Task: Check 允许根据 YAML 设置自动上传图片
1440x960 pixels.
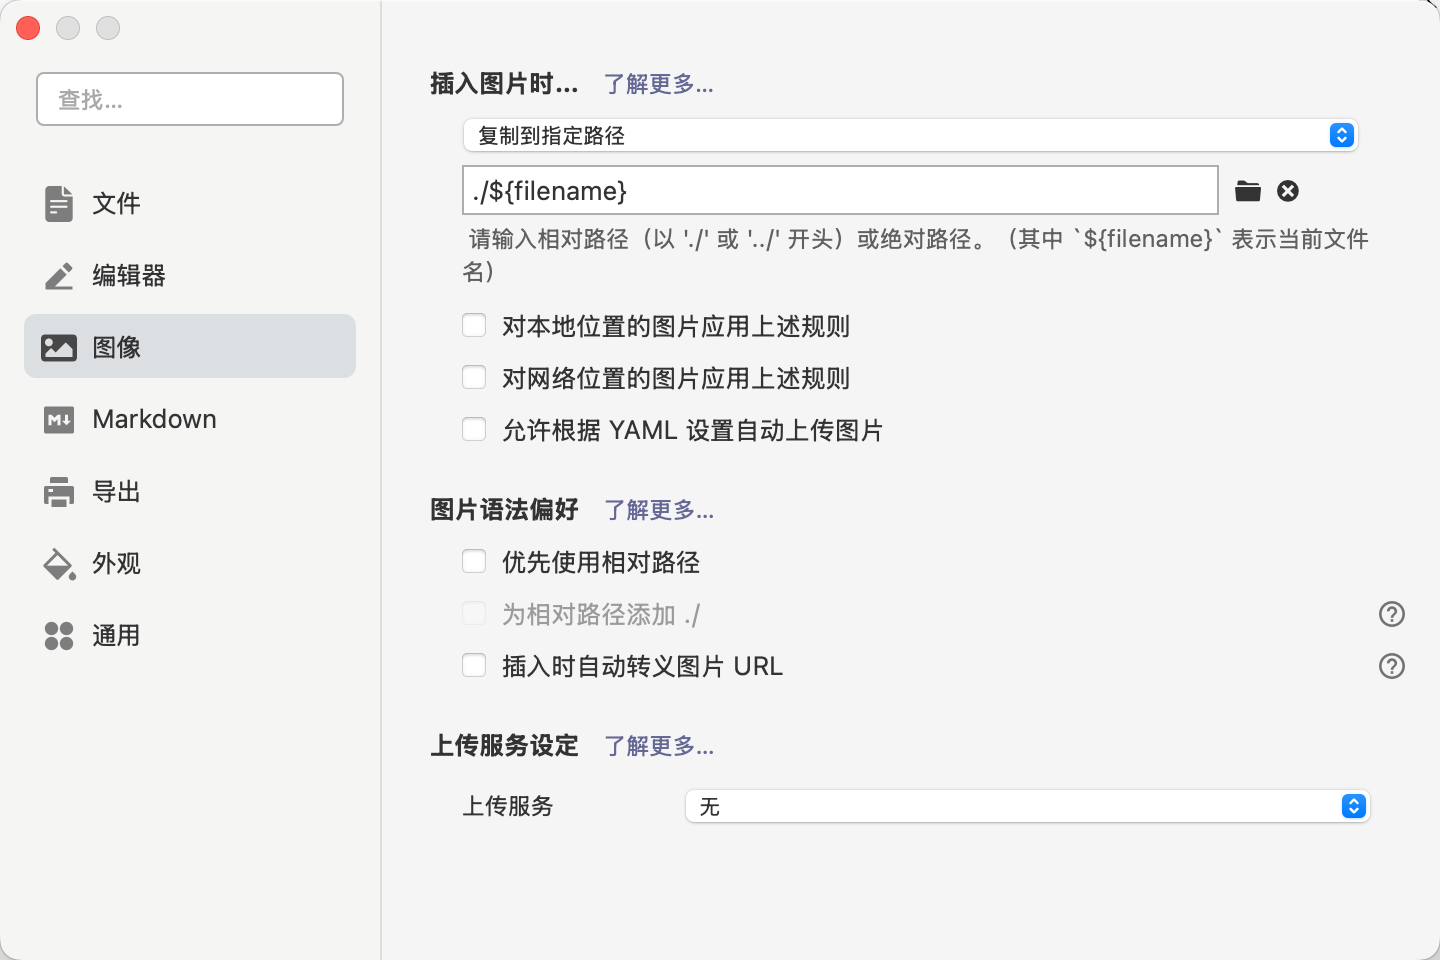Action: point(474,430)
